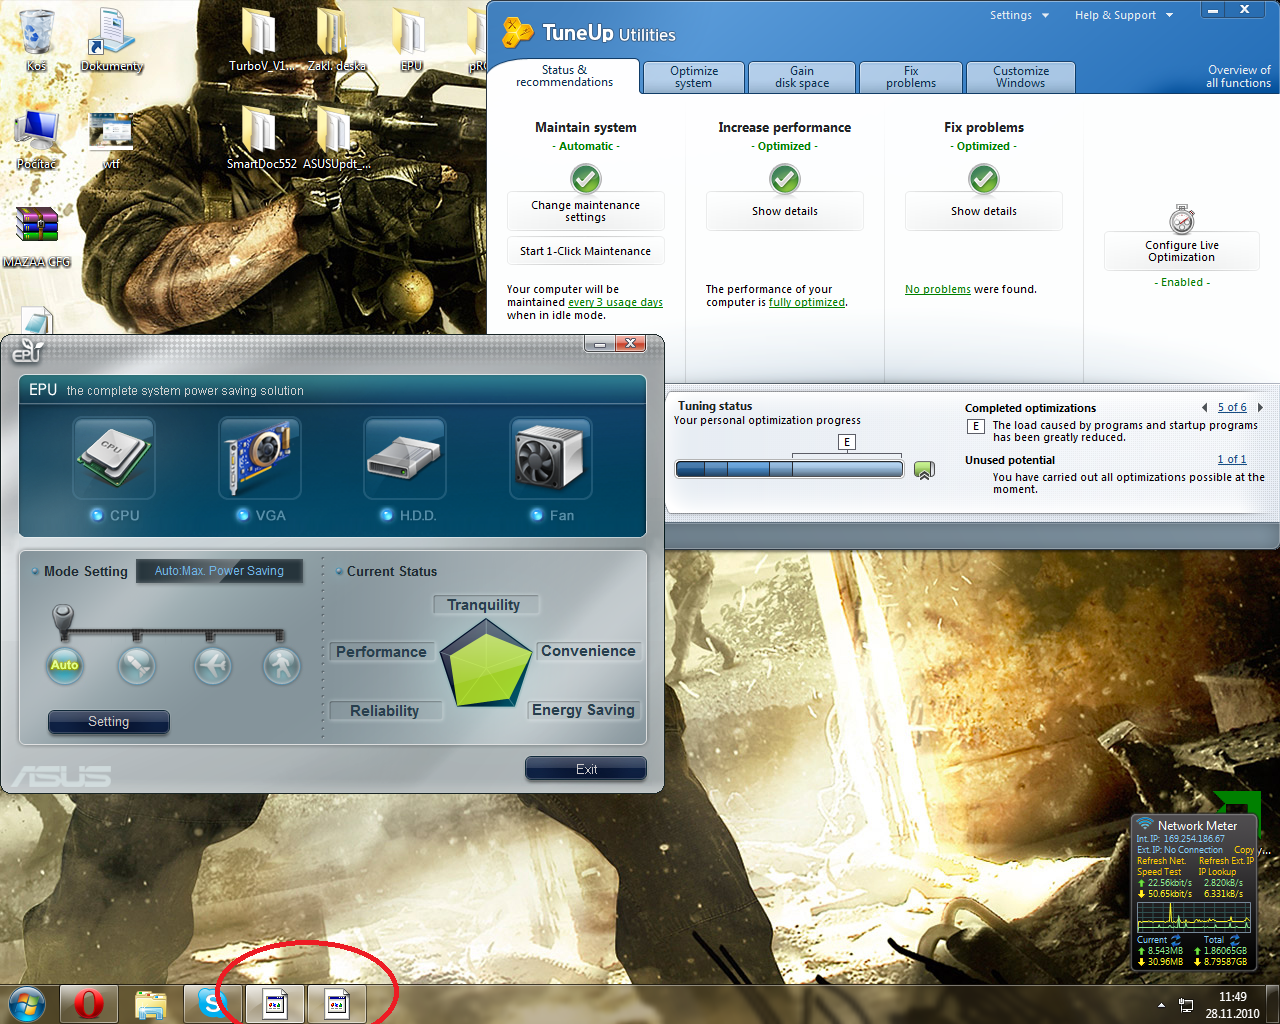
Task: Switch EPU to the rocket high-performance mode
Action: point(137,665)
